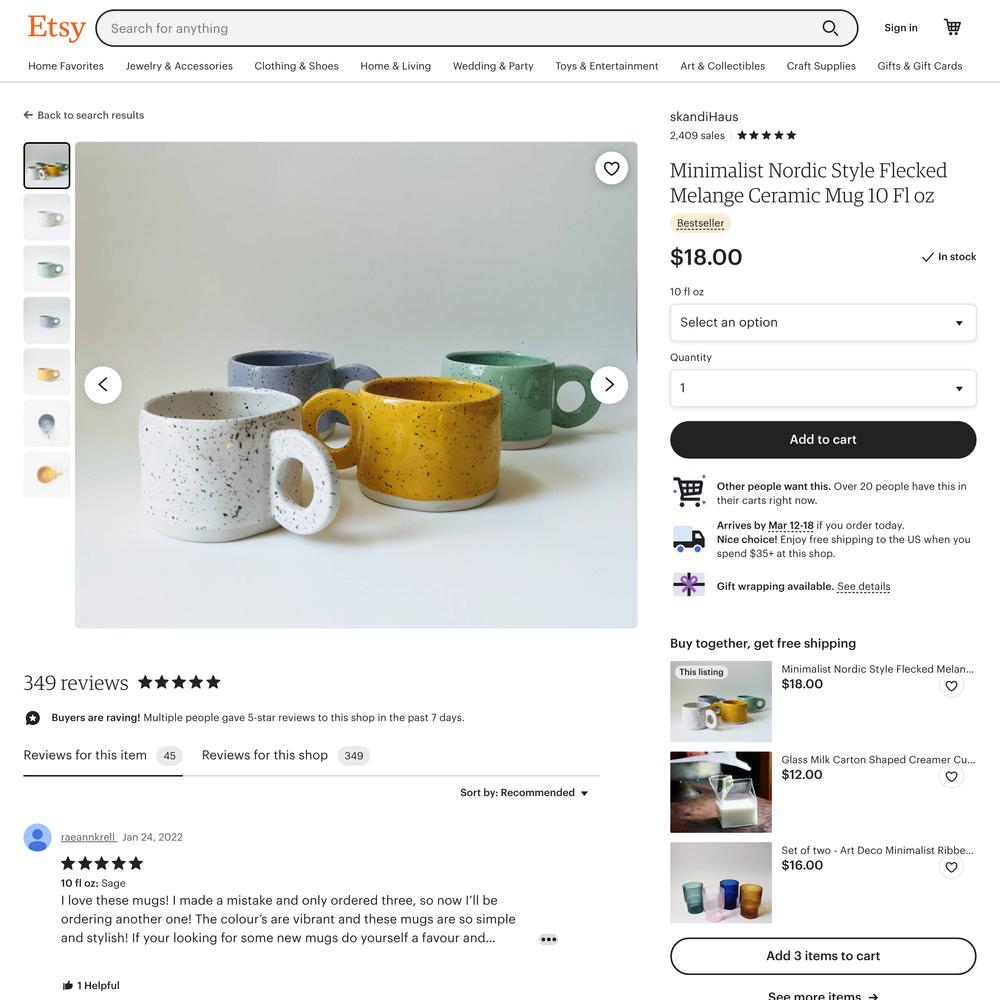Show the previous product image

click(103, 385)
